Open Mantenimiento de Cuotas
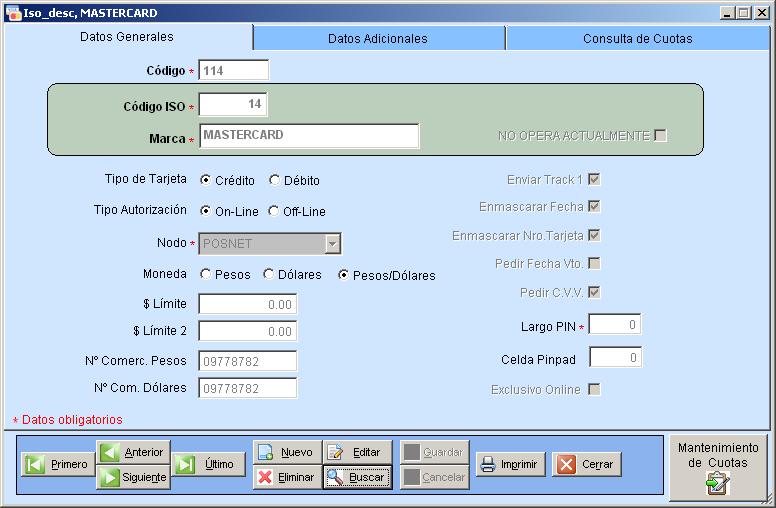The height and width of the screenshot is (508, 776). [x=719, y=467]
